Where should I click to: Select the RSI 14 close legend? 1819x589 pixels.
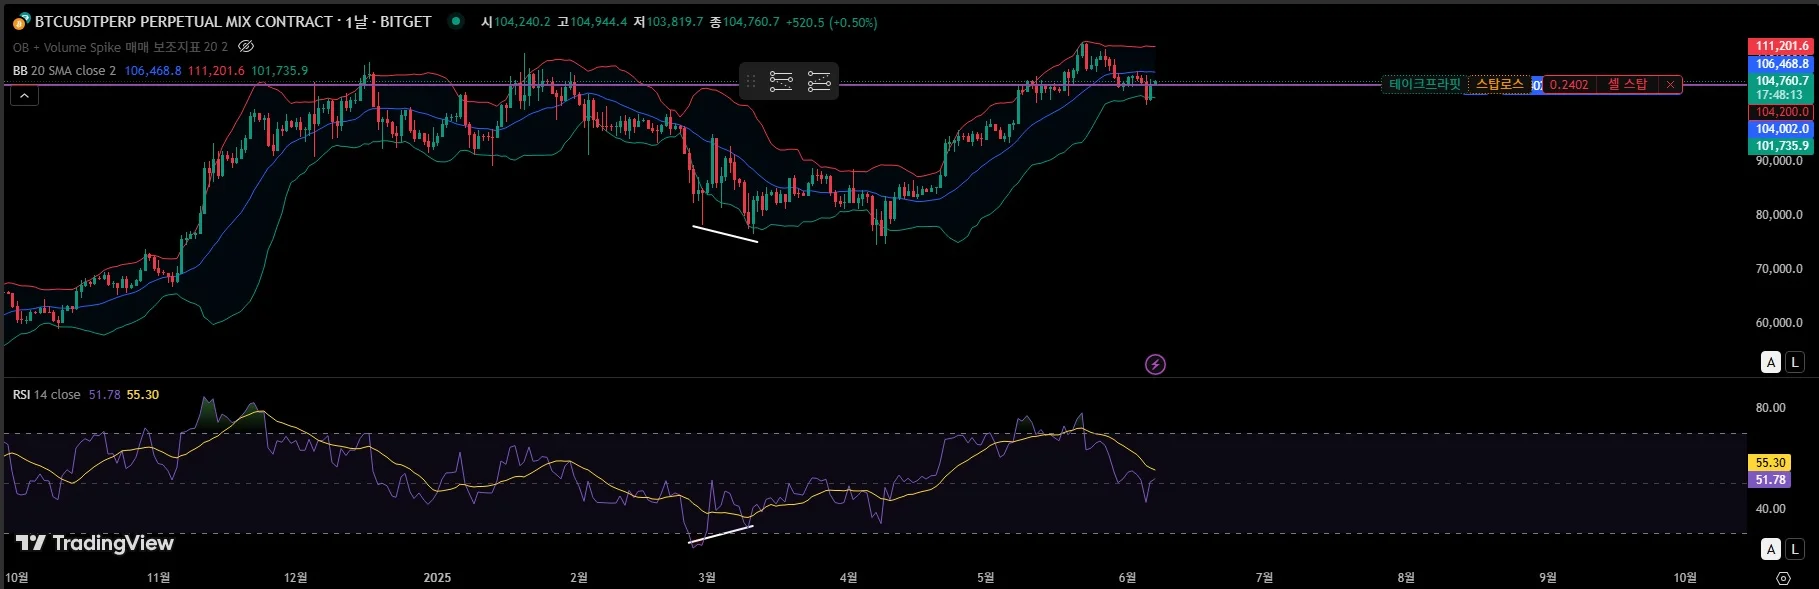pyautogui.click(x=46, y=395)
